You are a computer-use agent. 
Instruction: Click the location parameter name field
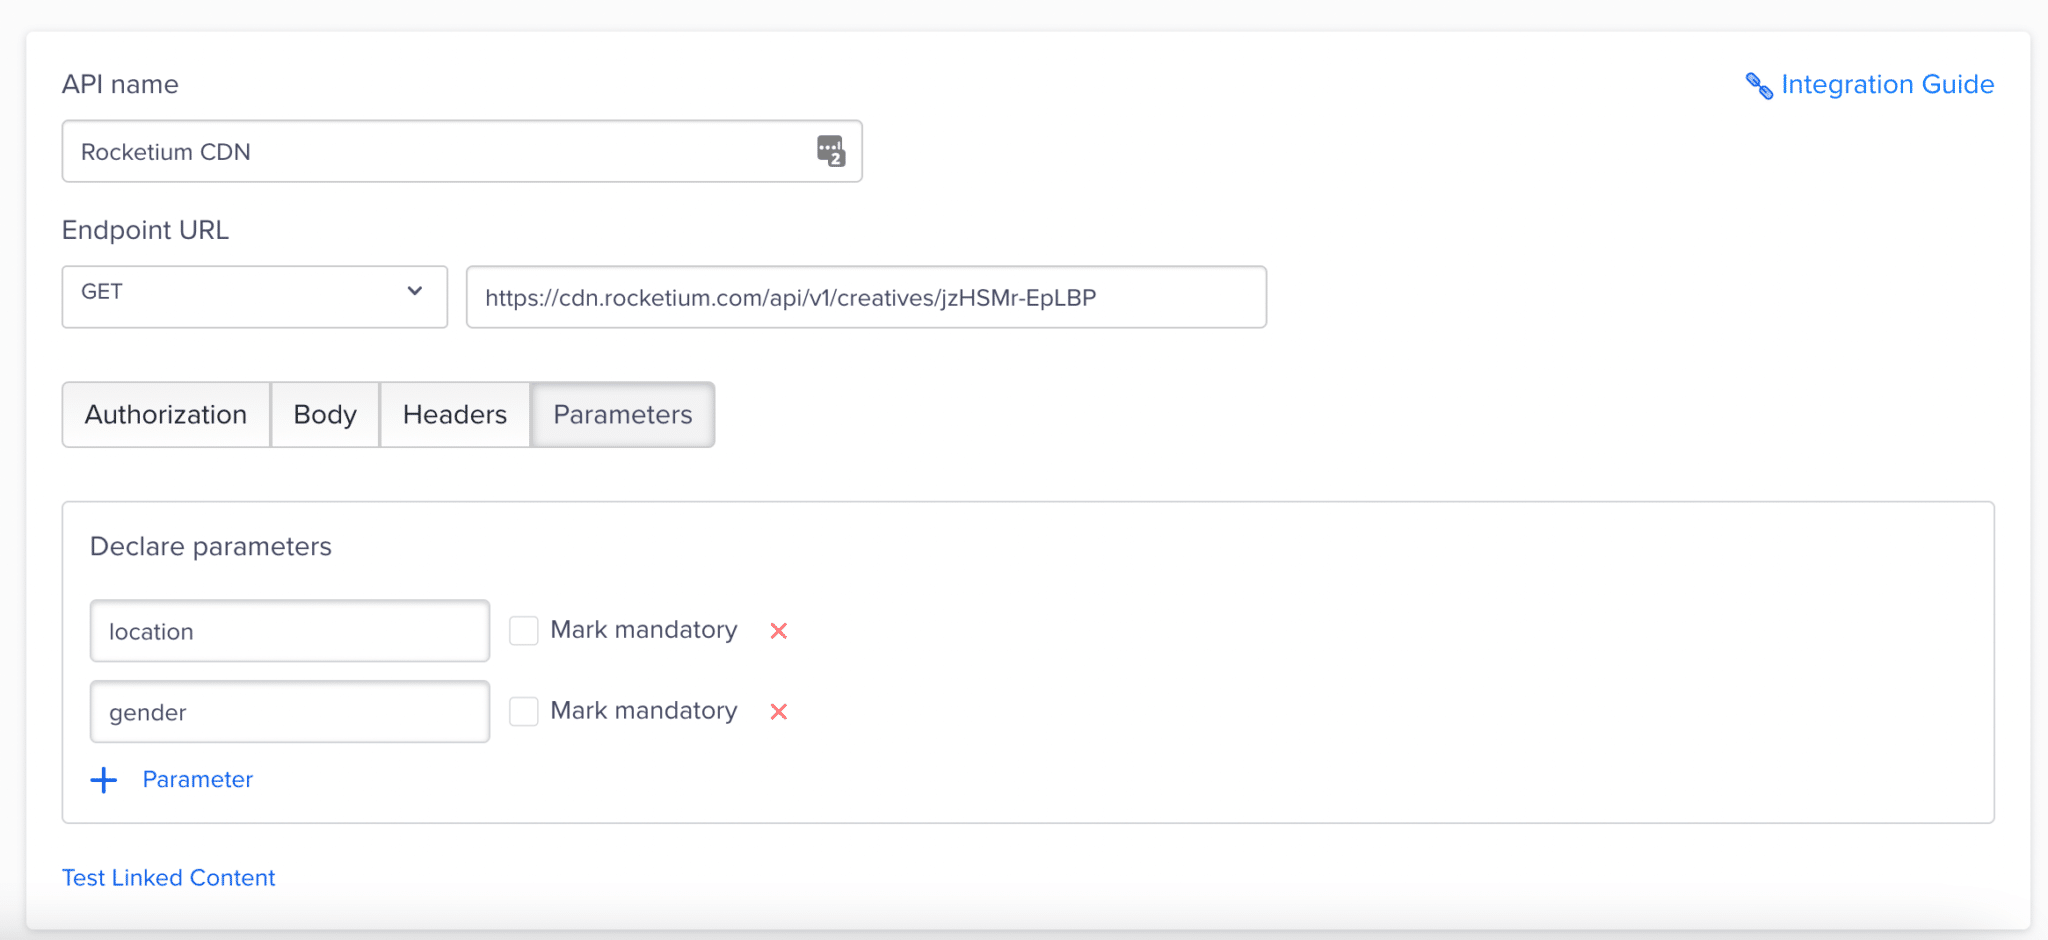click(289, 631)
